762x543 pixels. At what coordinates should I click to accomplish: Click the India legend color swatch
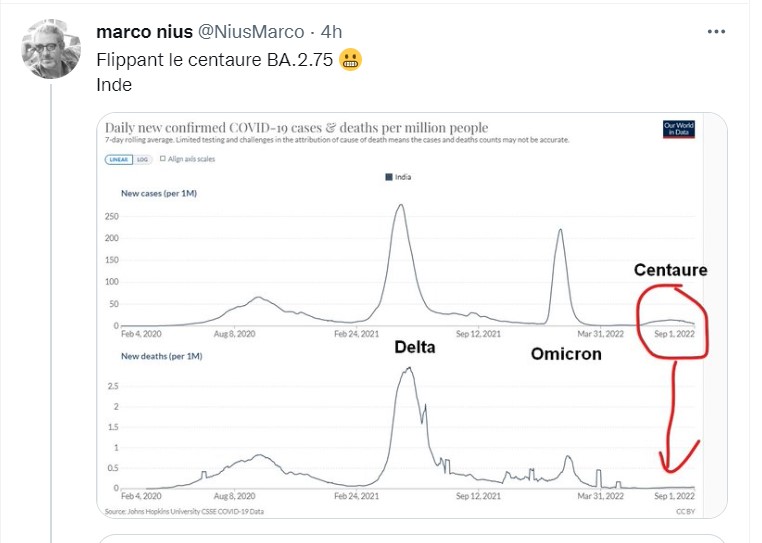[388, 177]
